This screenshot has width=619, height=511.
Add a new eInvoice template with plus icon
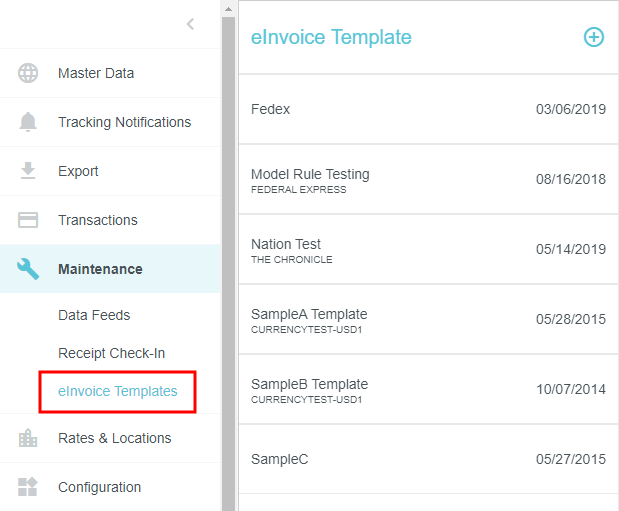pyautogui.click(x=594, y=37)
